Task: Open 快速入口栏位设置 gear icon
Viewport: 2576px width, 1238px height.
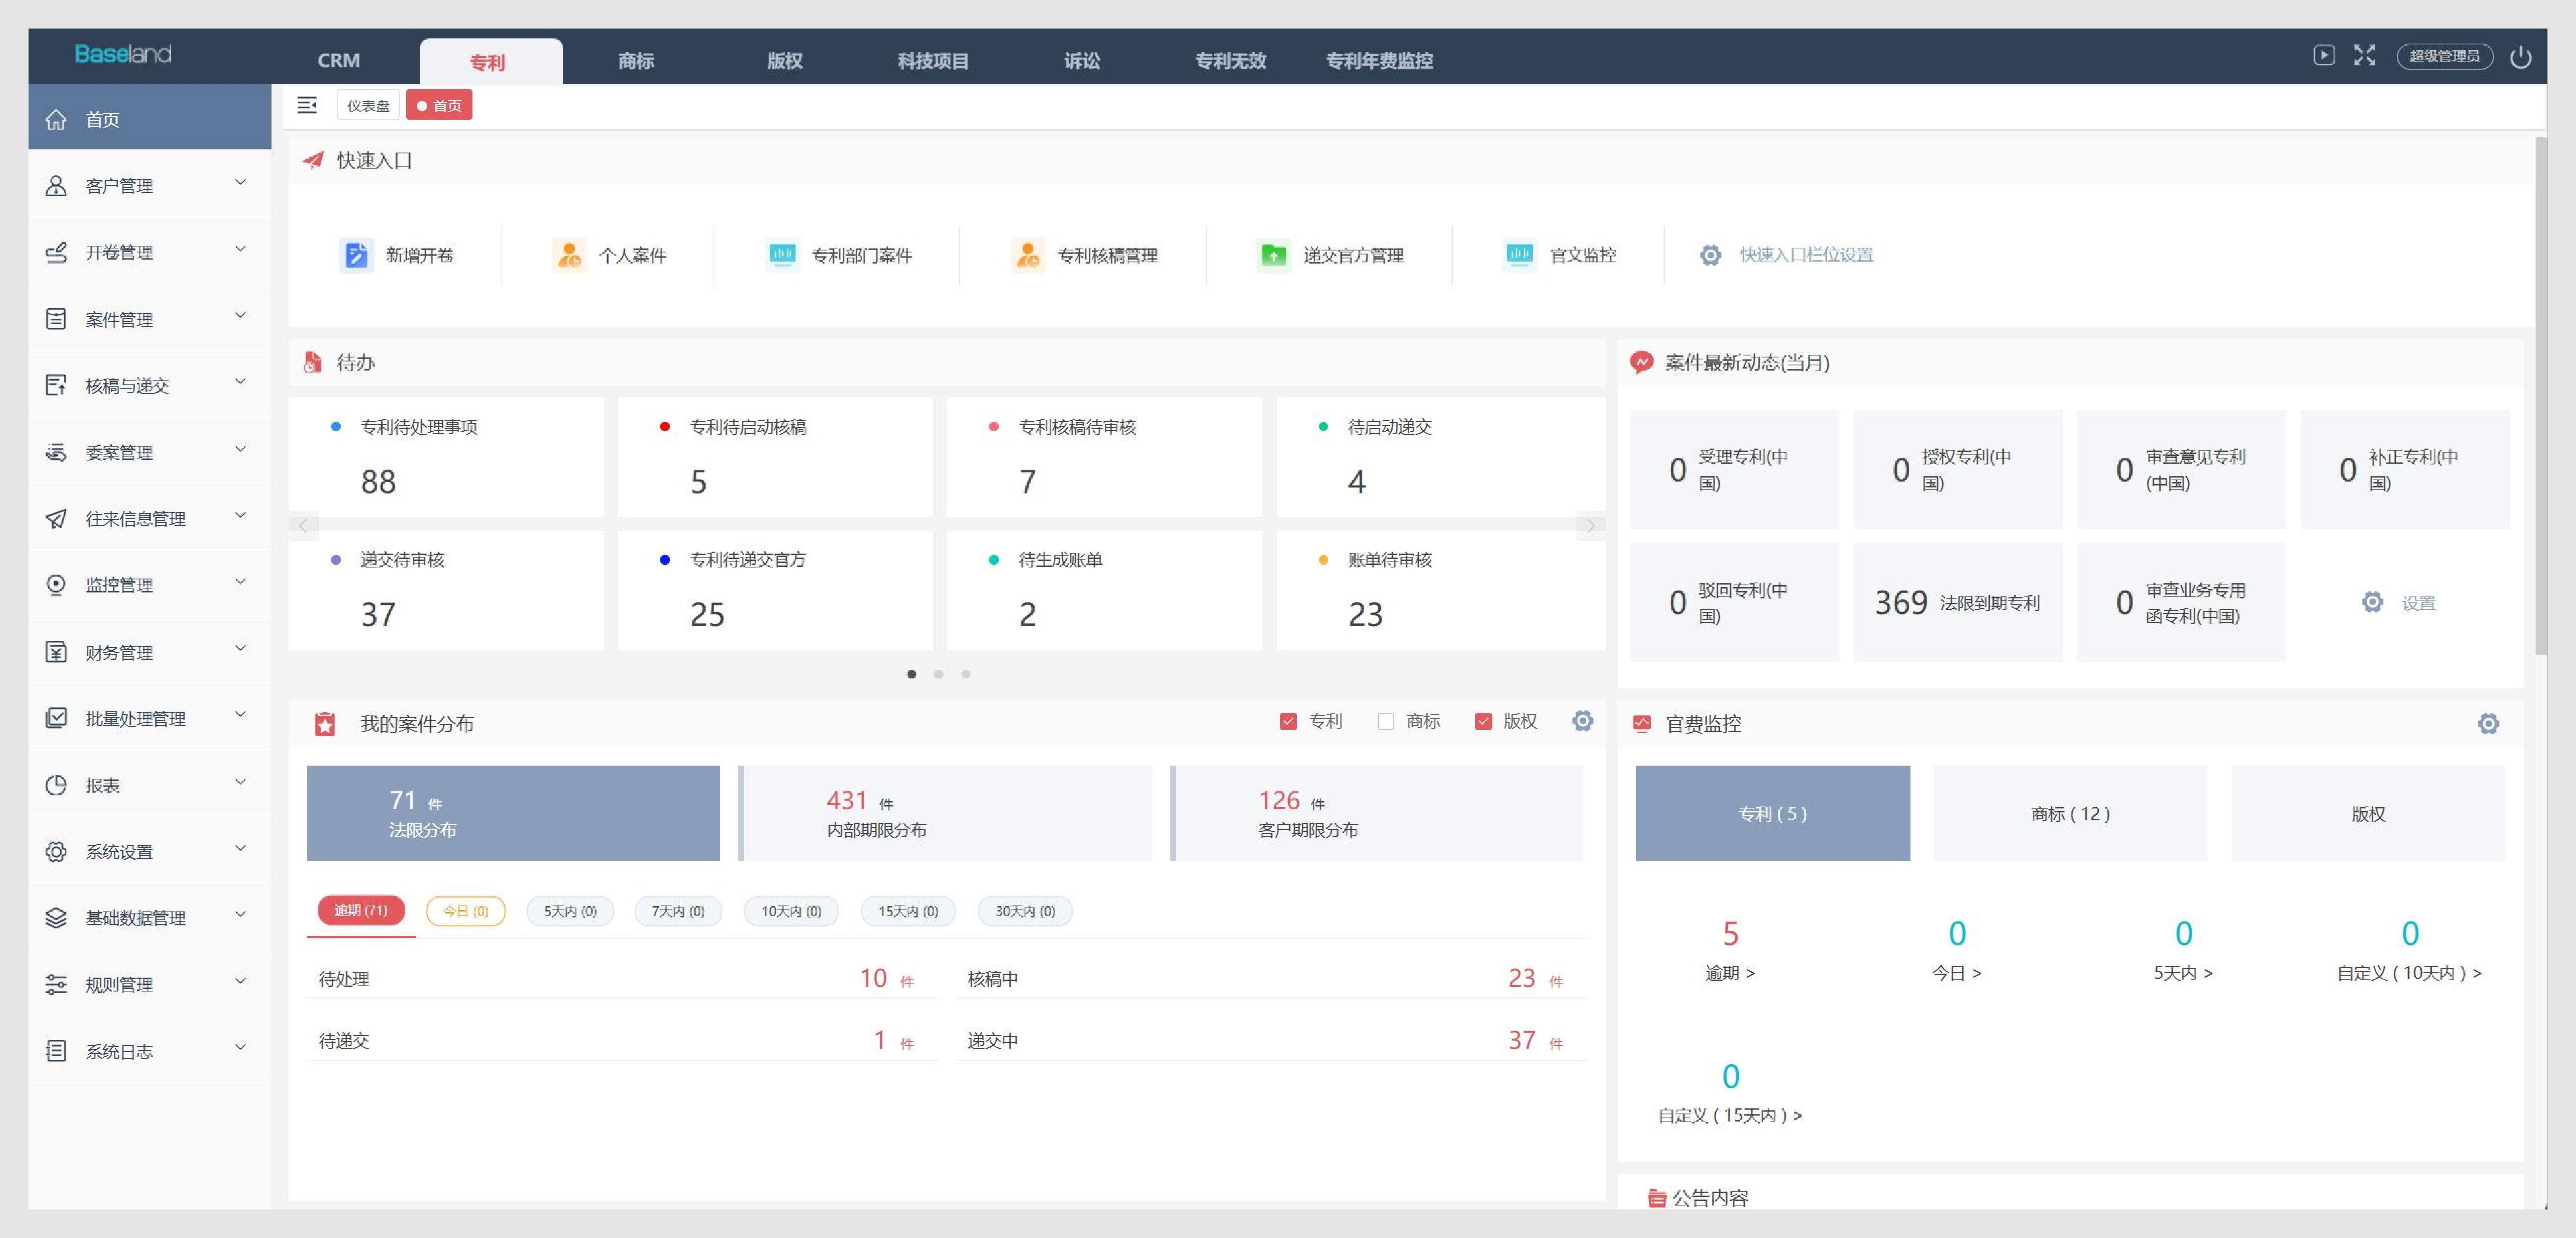Action: tap(1711, 255)
